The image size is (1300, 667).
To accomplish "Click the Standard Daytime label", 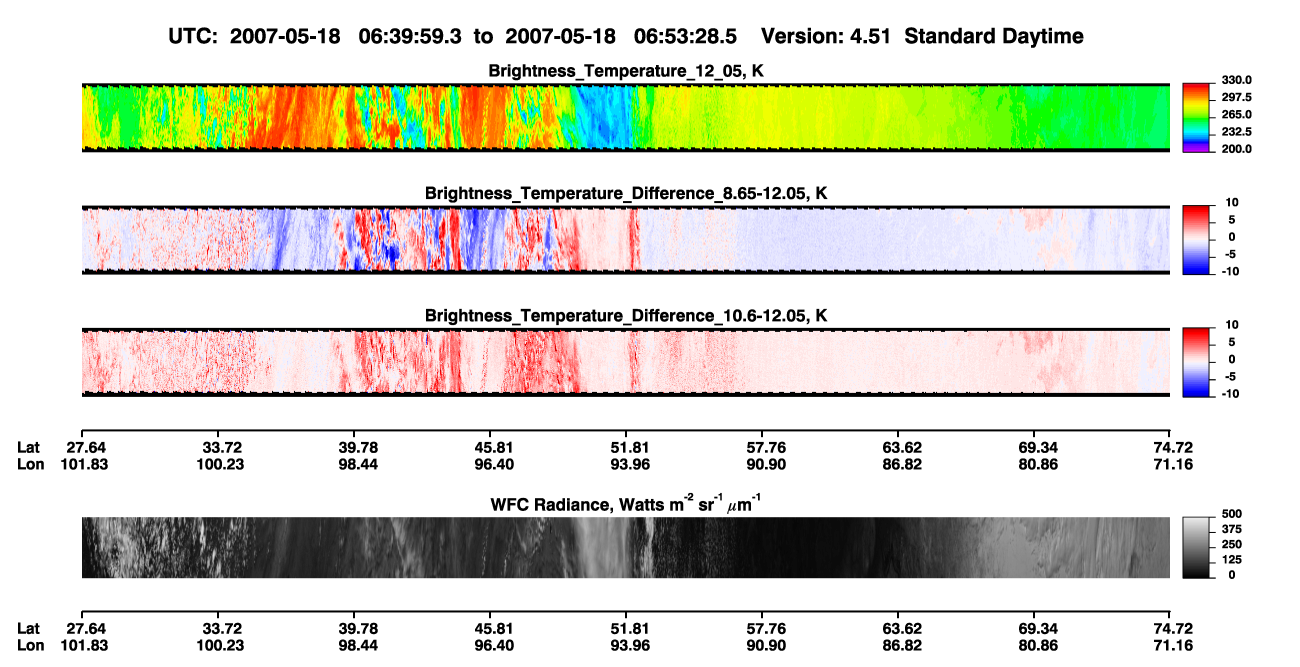I will click(996, 37).
